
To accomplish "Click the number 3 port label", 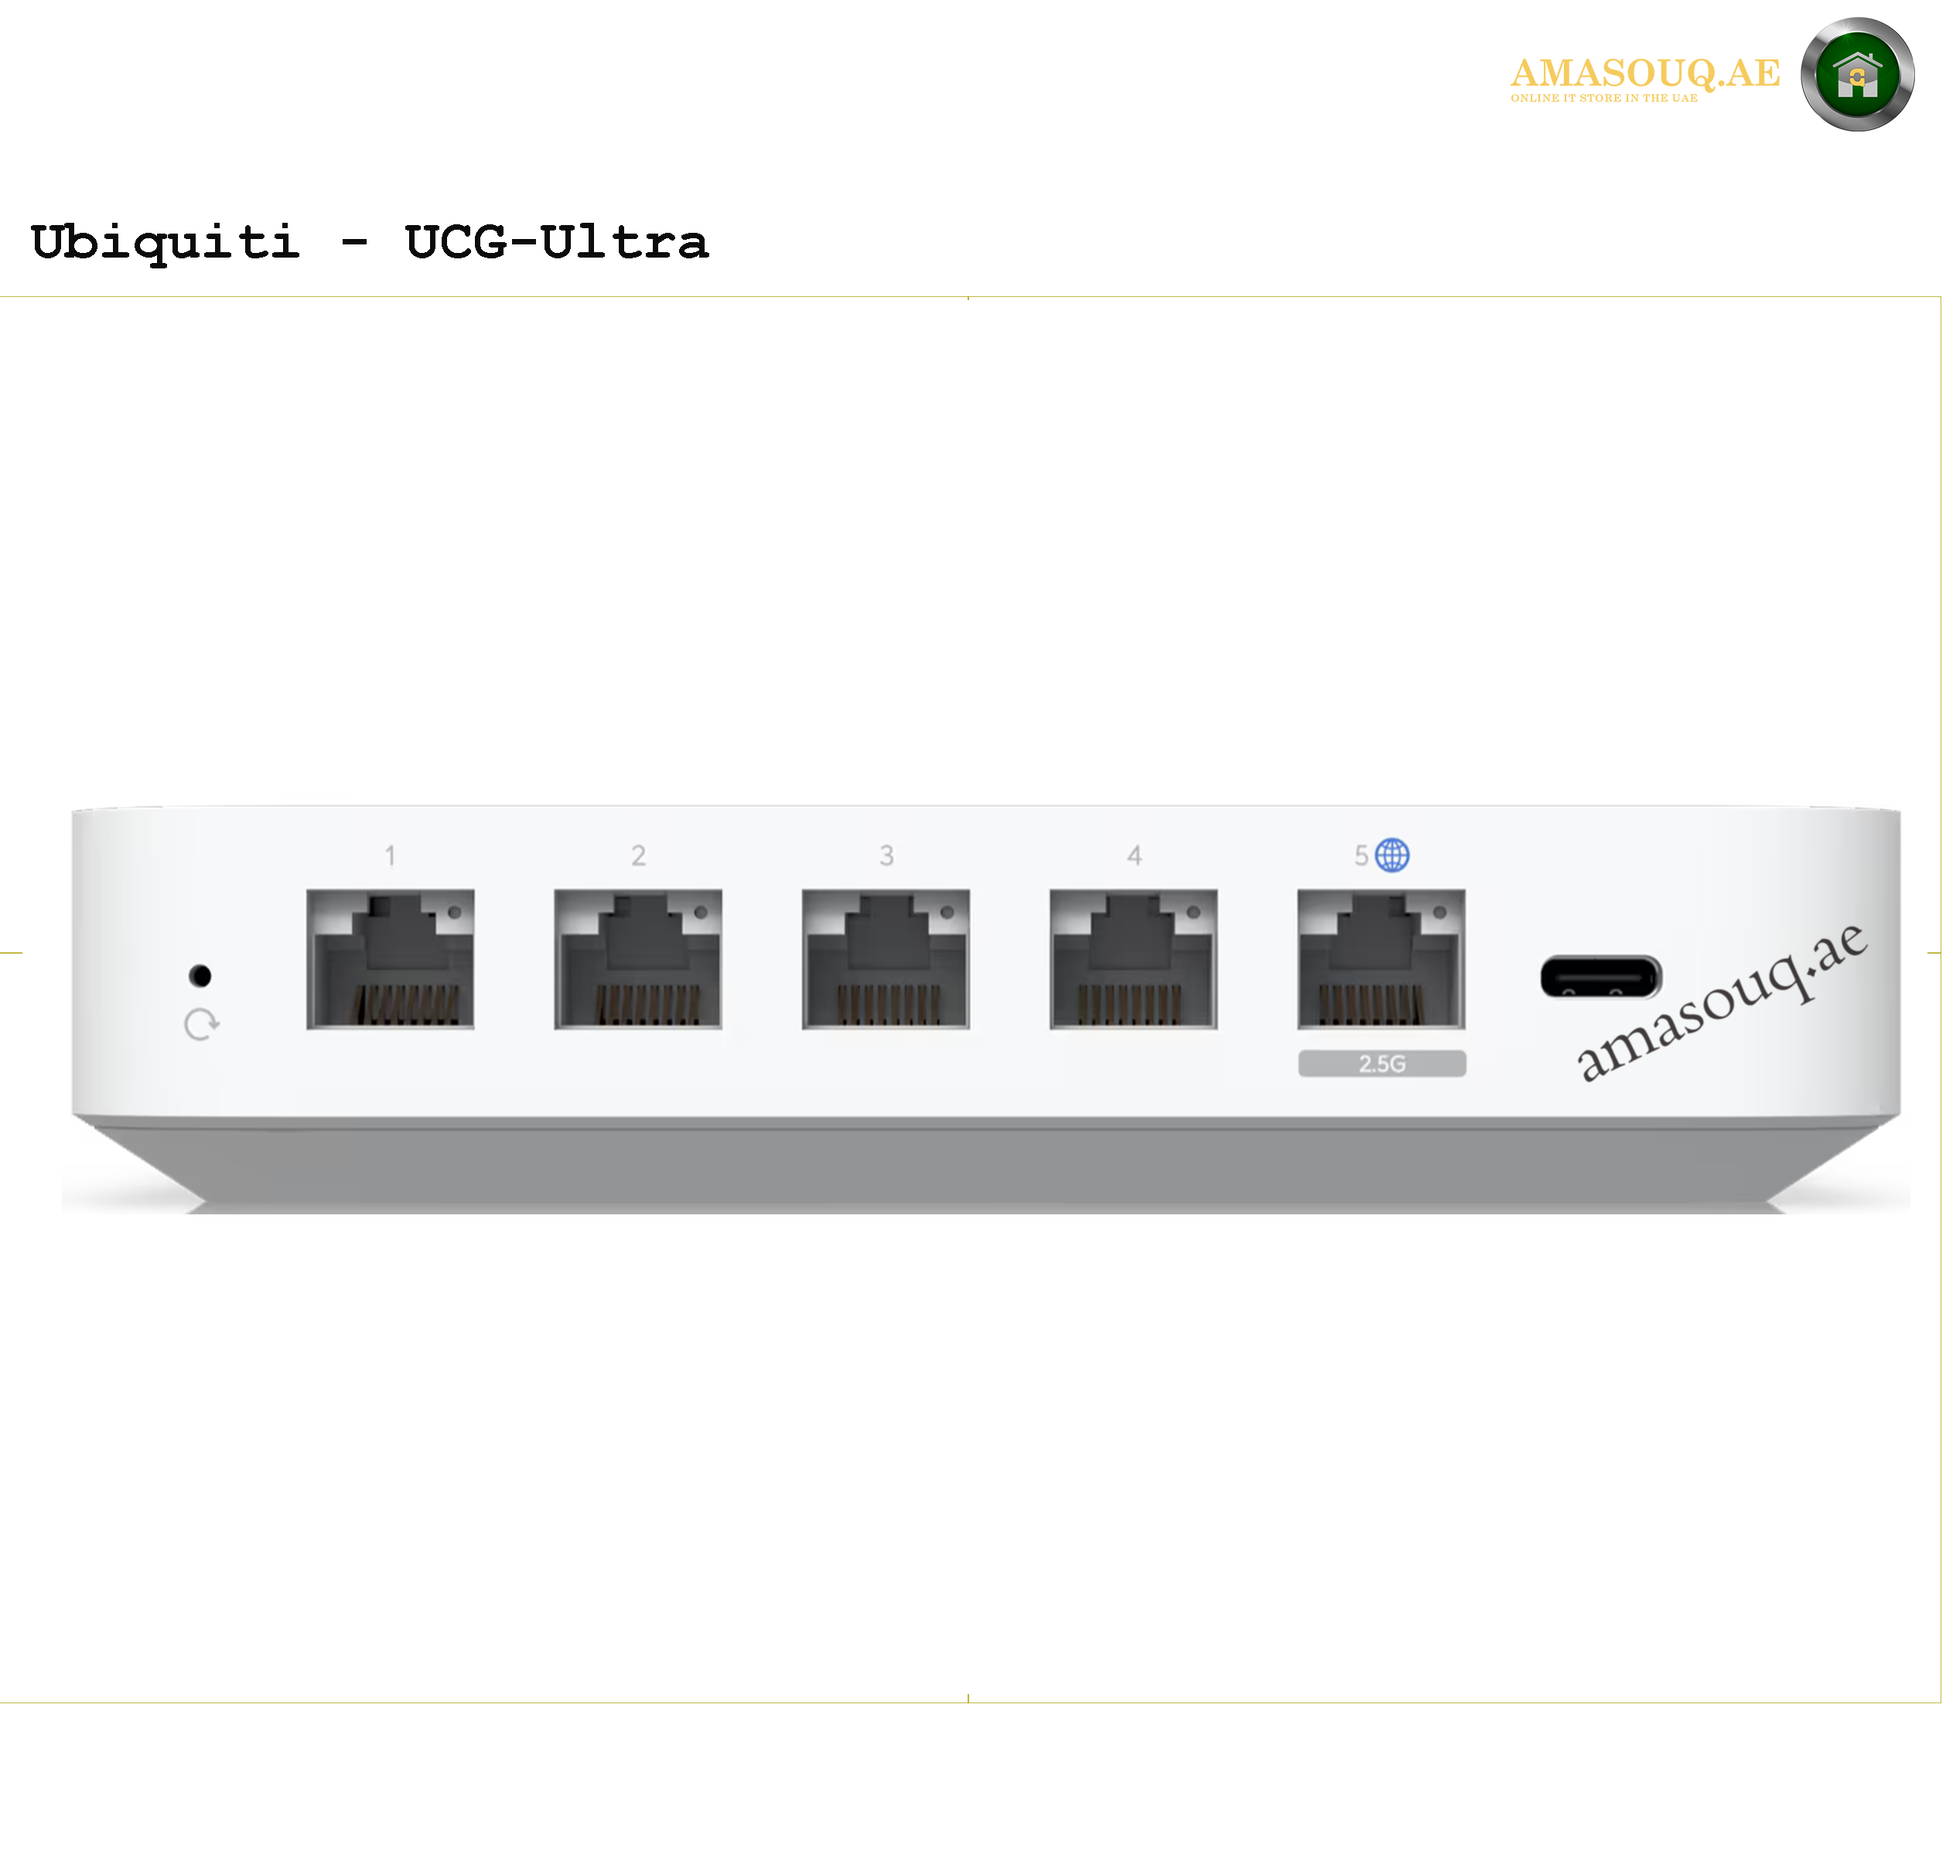I will tap(886, 856).
